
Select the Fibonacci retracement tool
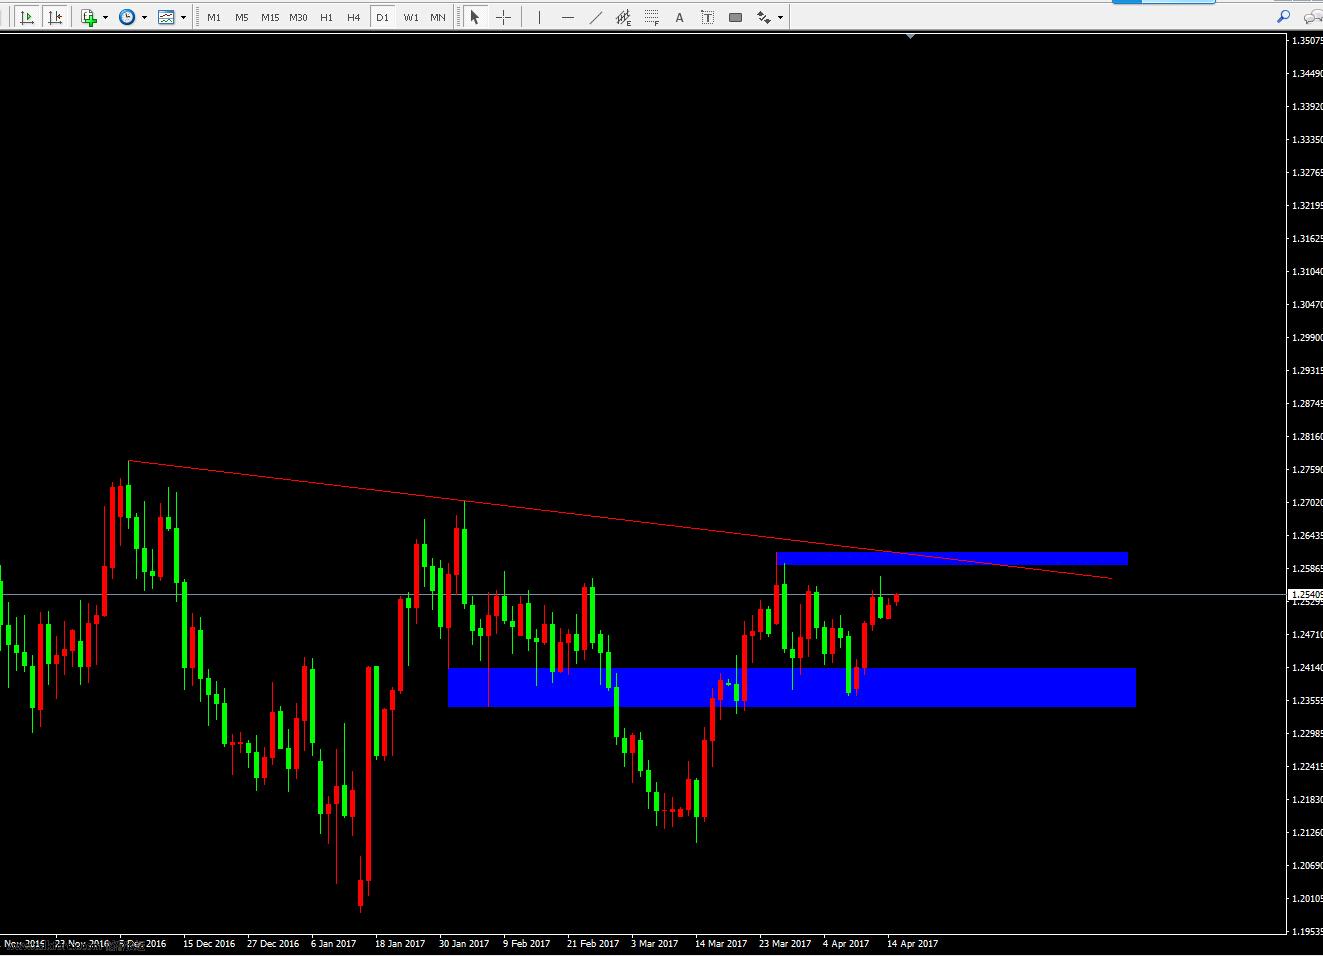652,17
